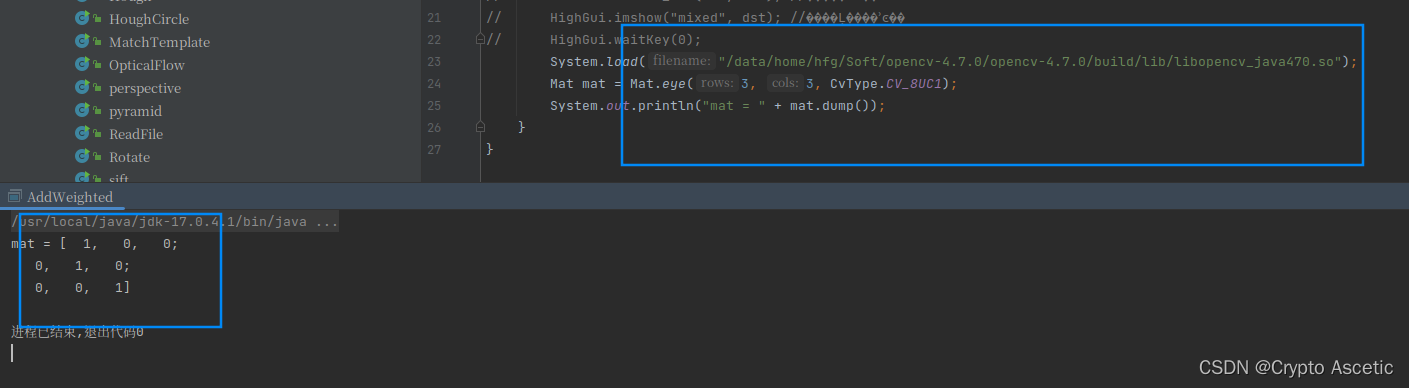Click the System.out.println statement

(x=718, y=106)
